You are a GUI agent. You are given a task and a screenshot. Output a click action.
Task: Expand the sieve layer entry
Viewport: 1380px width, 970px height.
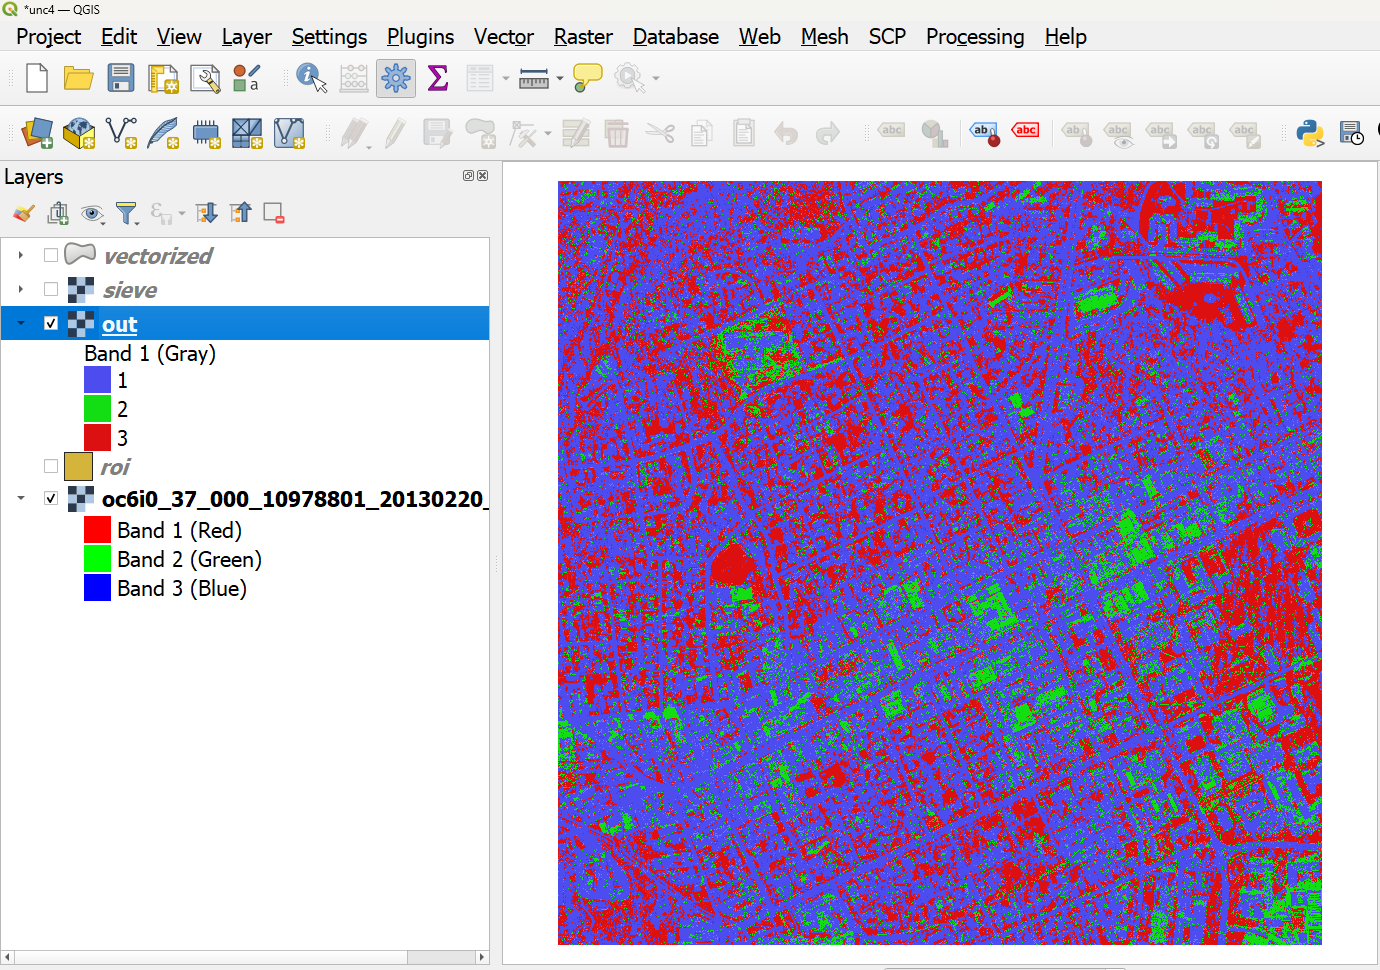tap(20, 290)
